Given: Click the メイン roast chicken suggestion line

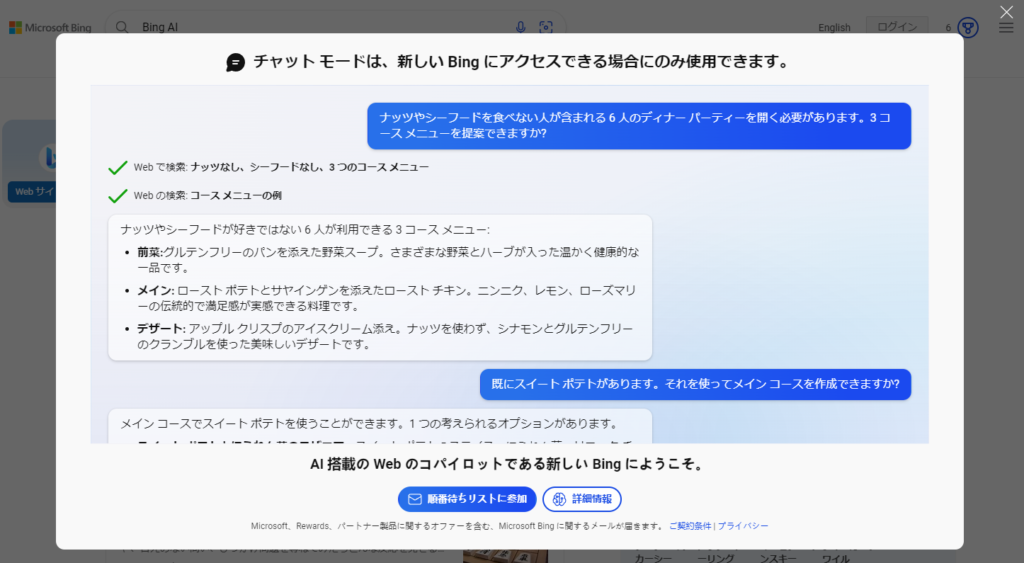Looking at the screenshot, I should tap(387, 298).
